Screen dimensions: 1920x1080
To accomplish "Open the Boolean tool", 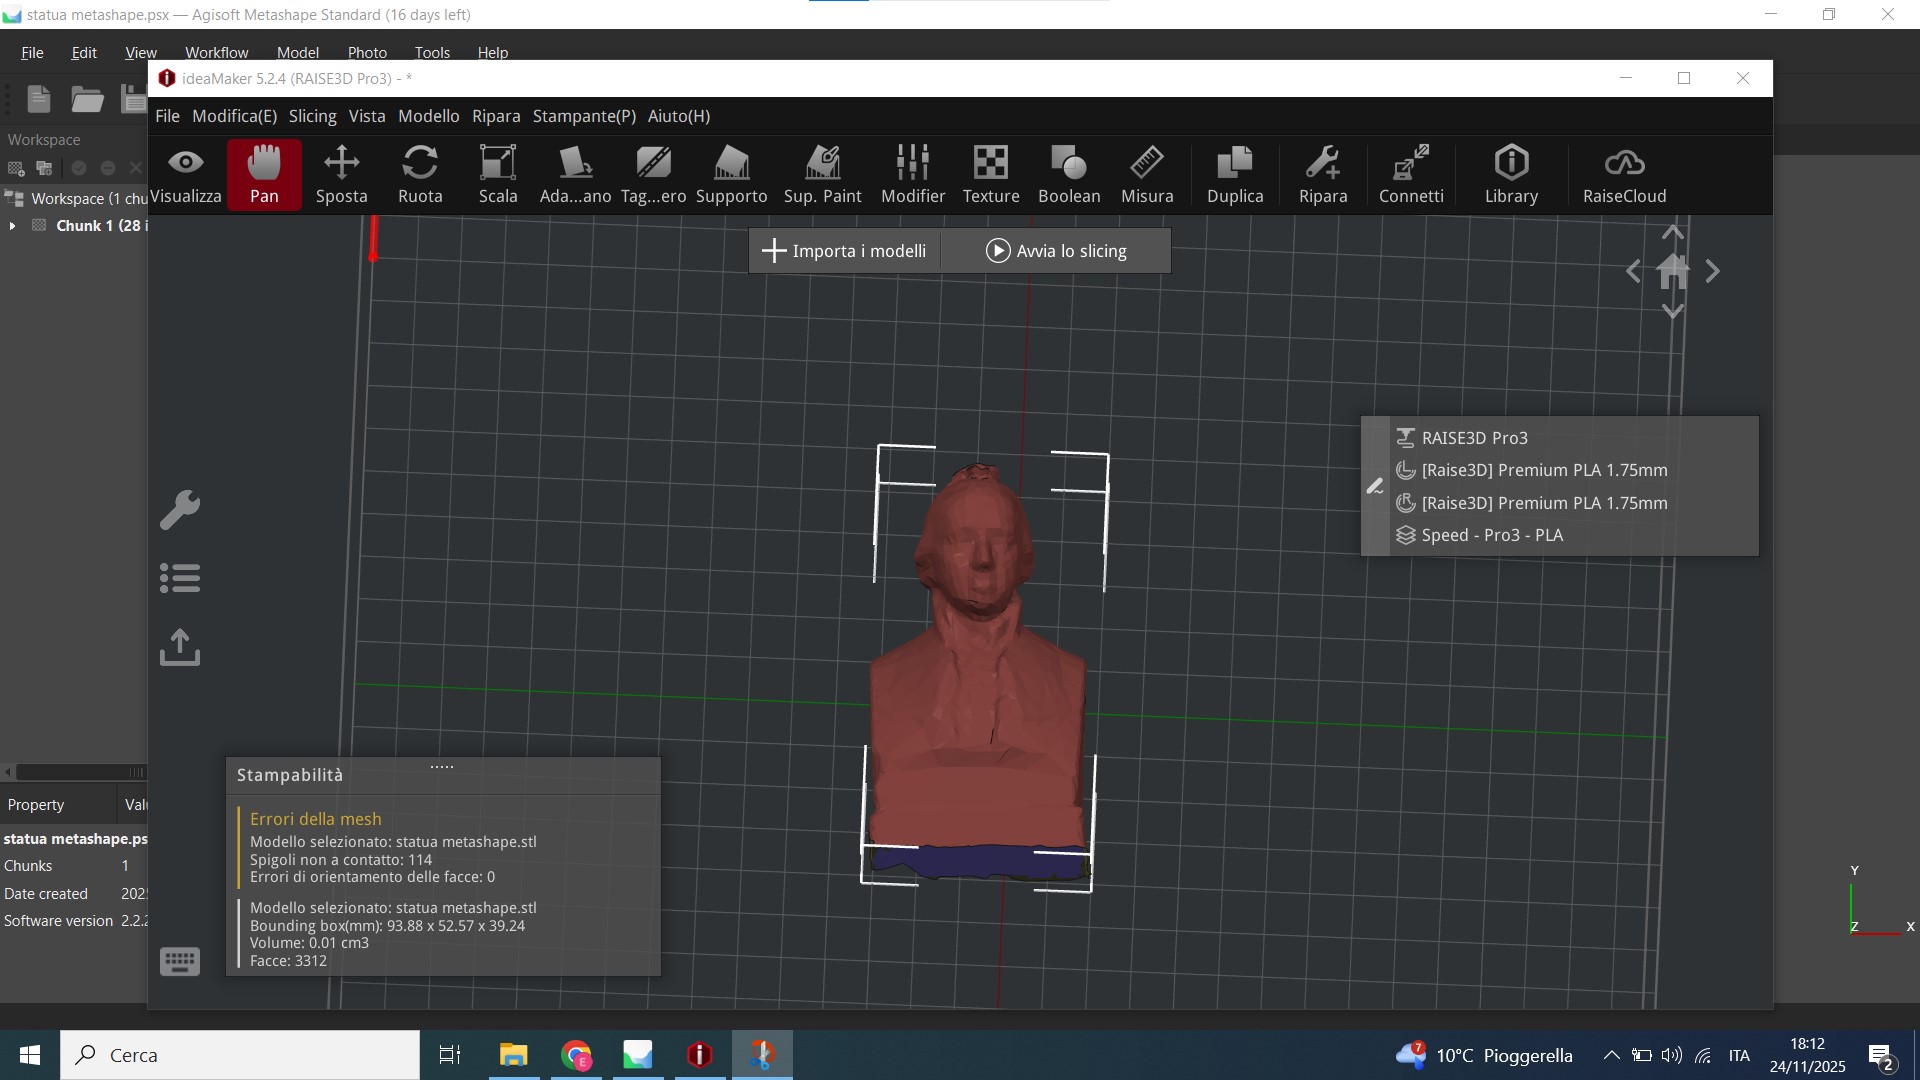I will [x=1069, y=174].
